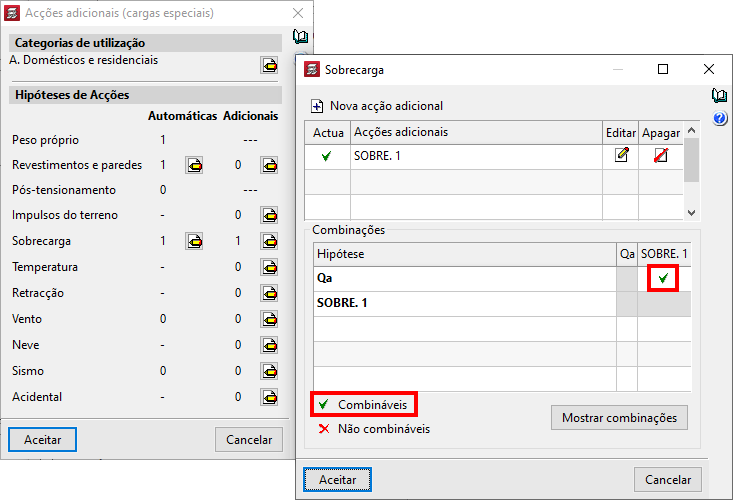Open the help question mark icon
The width and height of the screenshot is (733, 500).
pyautogui.click(x=719, y=119)
